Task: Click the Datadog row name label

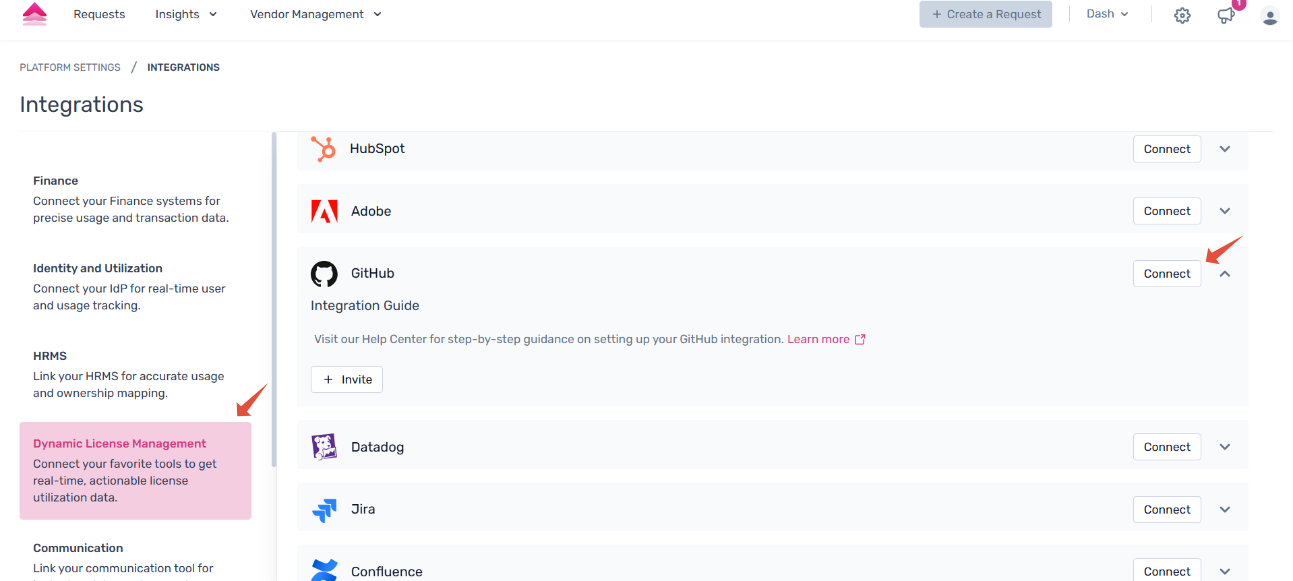Action: pos(378,447)
